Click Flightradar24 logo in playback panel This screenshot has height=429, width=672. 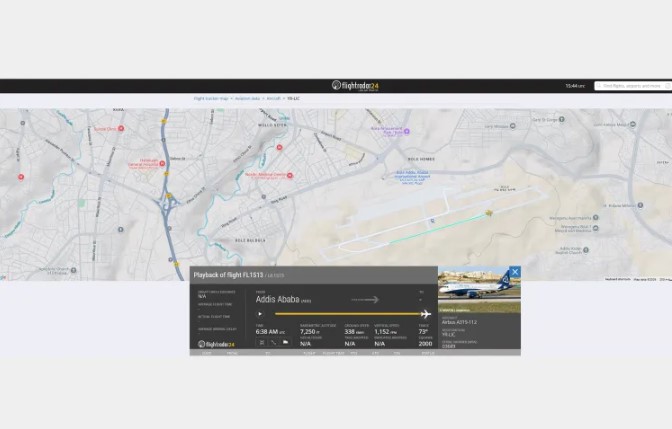[x=216, y=343]
